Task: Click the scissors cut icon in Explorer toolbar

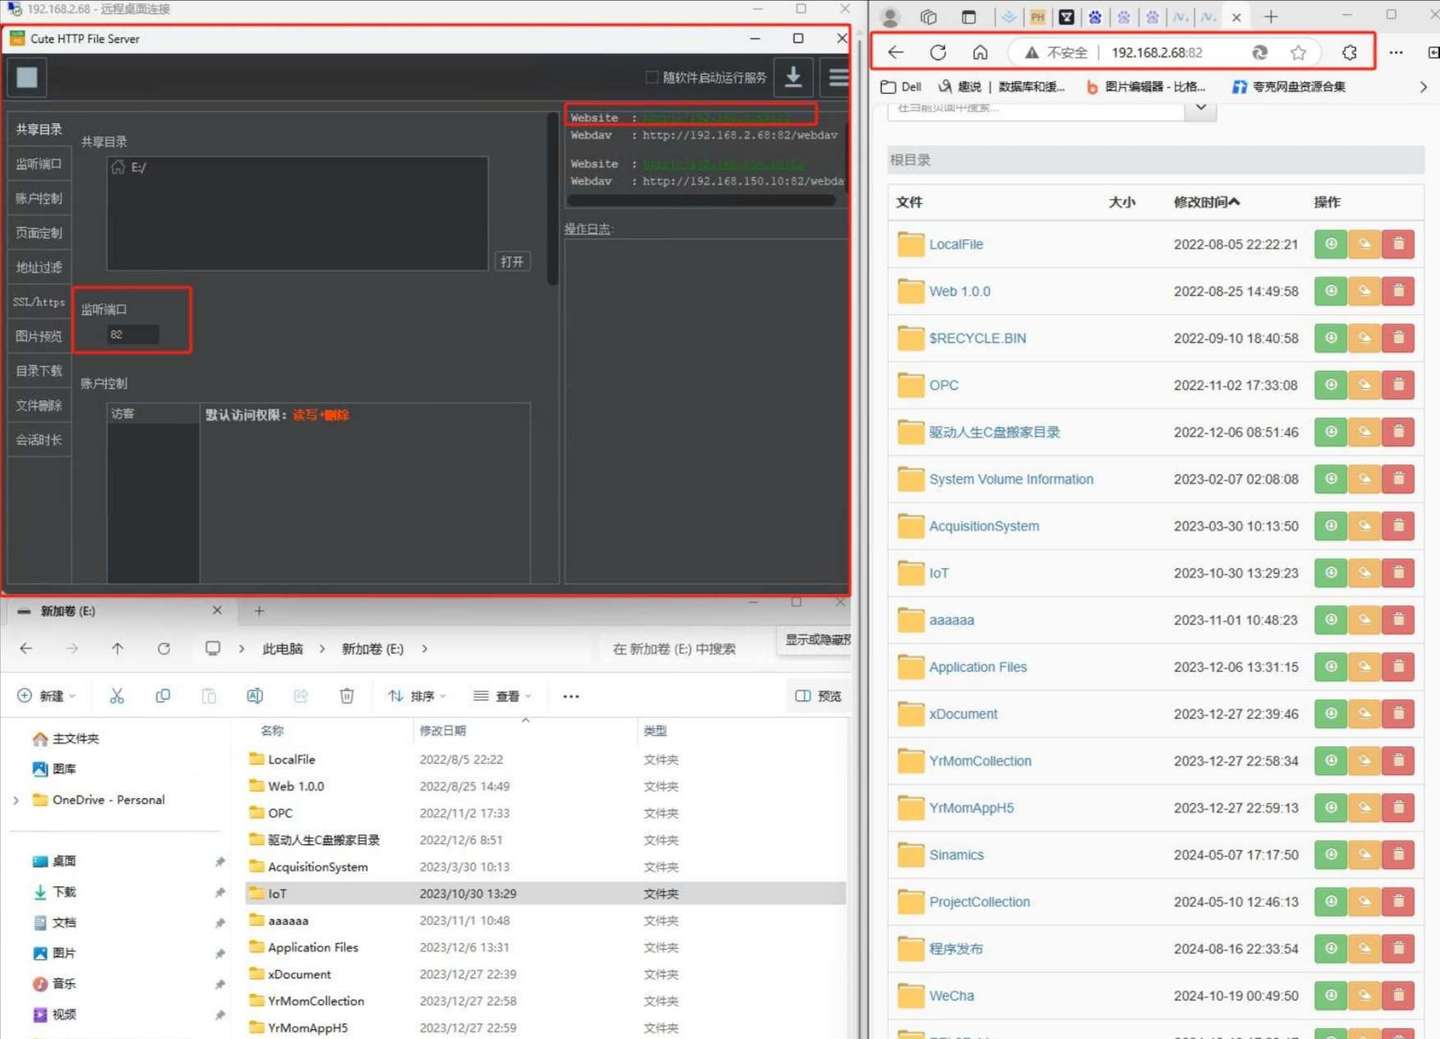Action: click(117, 696)
